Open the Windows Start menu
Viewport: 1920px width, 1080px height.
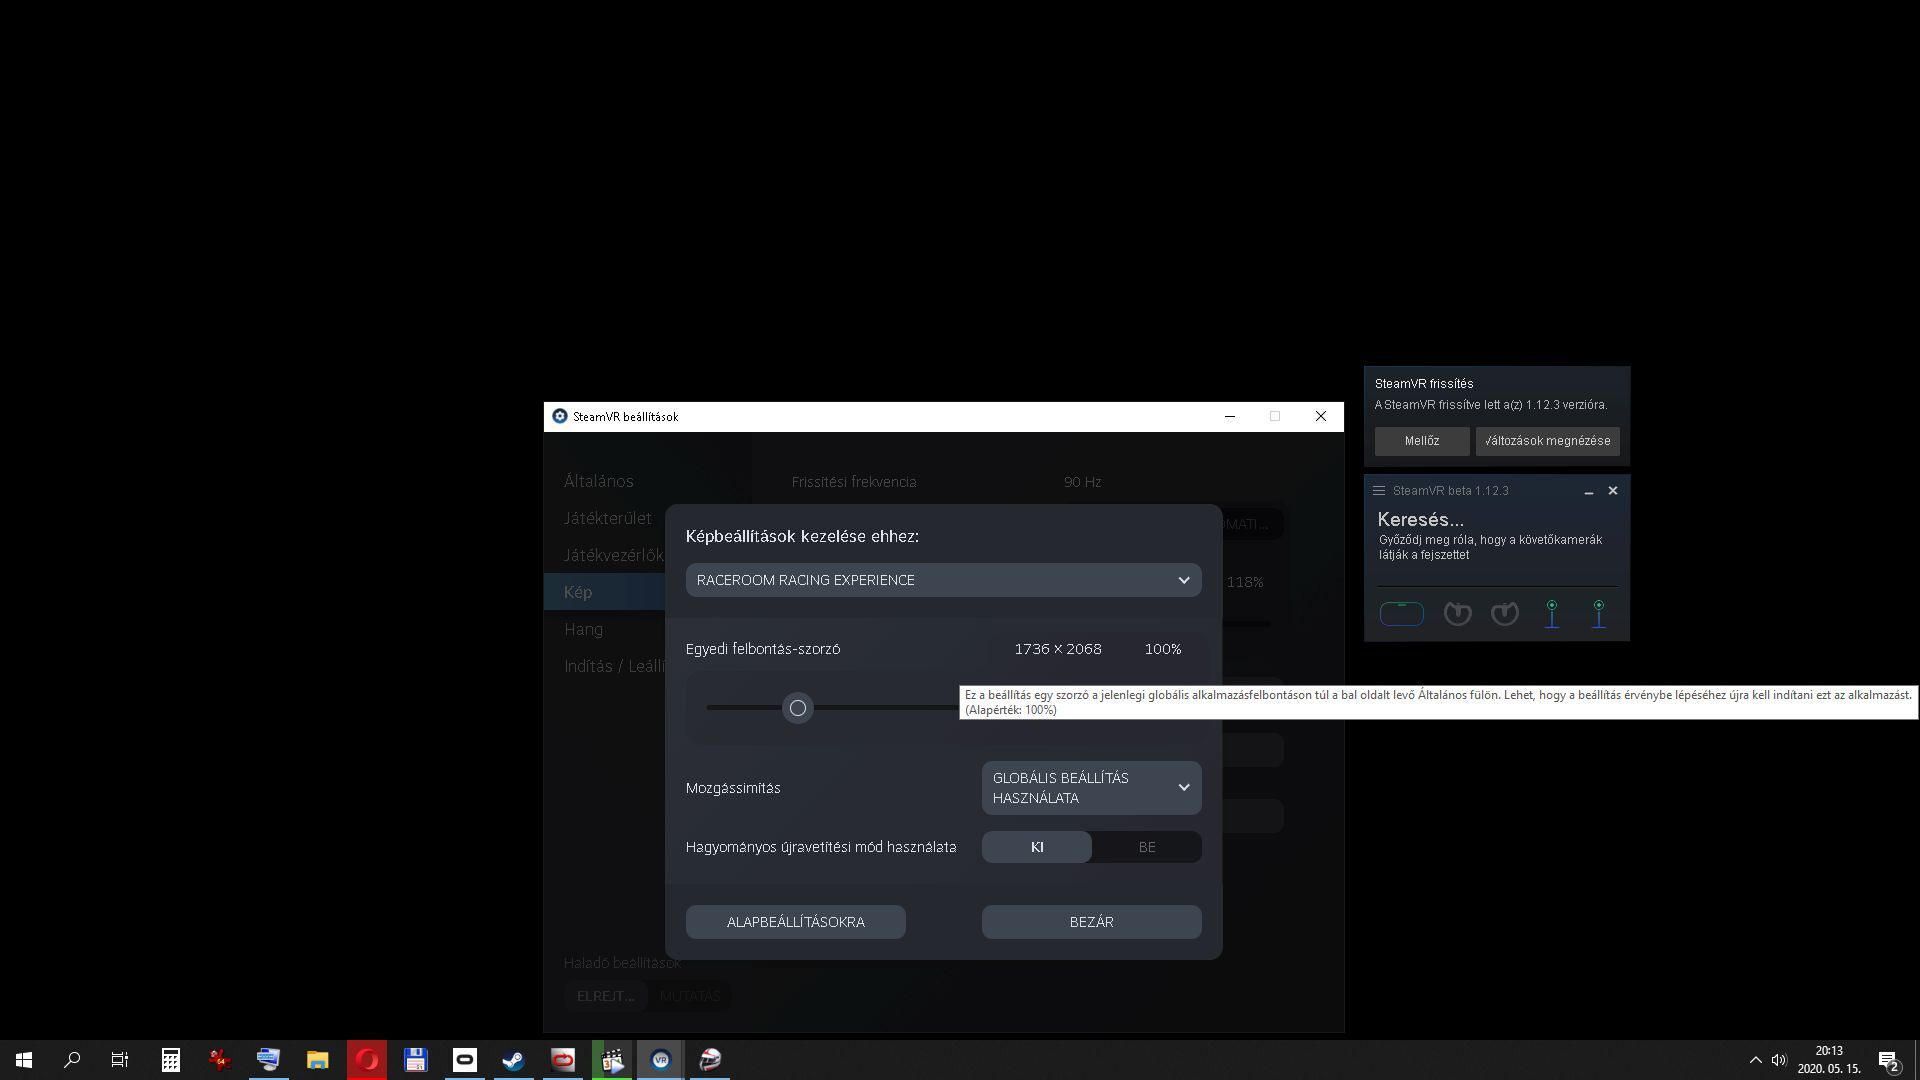(x=24, y=1060)
